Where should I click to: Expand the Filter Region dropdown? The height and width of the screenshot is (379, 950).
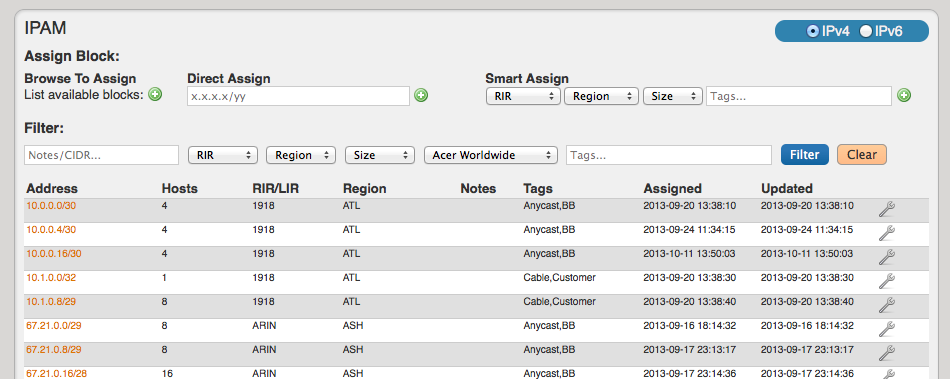coord(301,155)
